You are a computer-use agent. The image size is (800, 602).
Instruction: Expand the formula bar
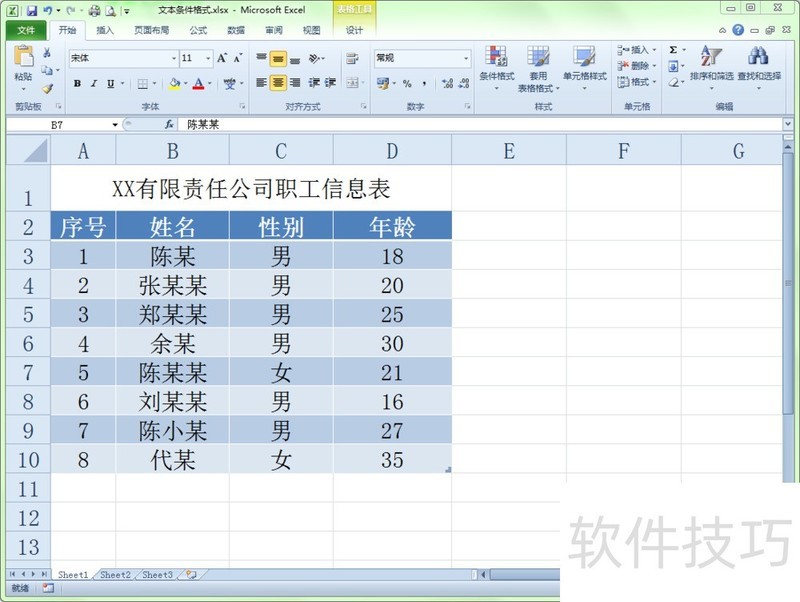click(x=788, y=124)
